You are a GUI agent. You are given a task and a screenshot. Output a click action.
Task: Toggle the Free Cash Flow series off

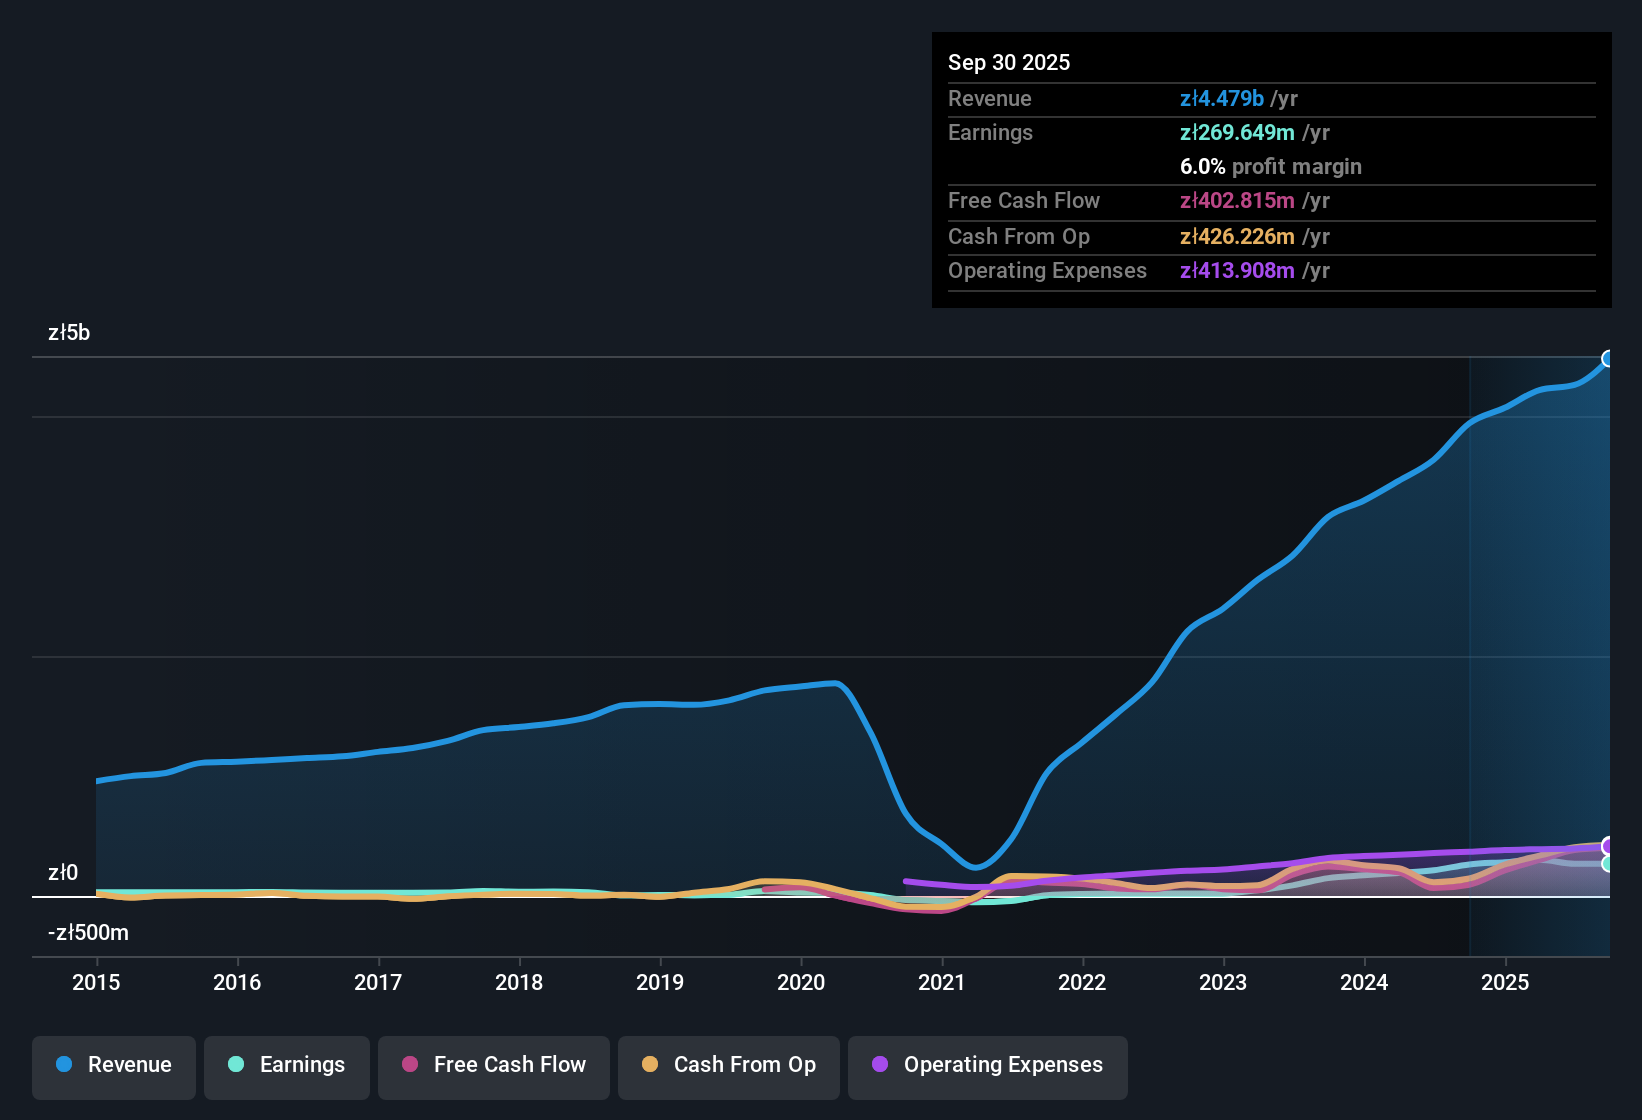[493, 1065]
